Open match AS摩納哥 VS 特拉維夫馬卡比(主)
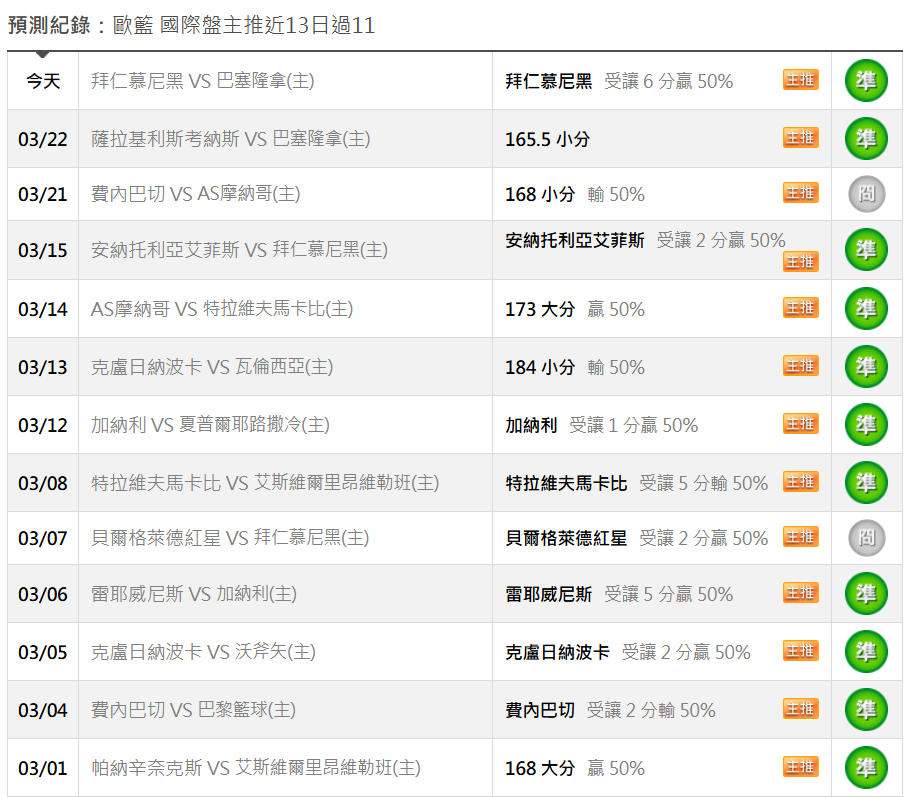Screen dimensions: 909x798 coord(221,308)
